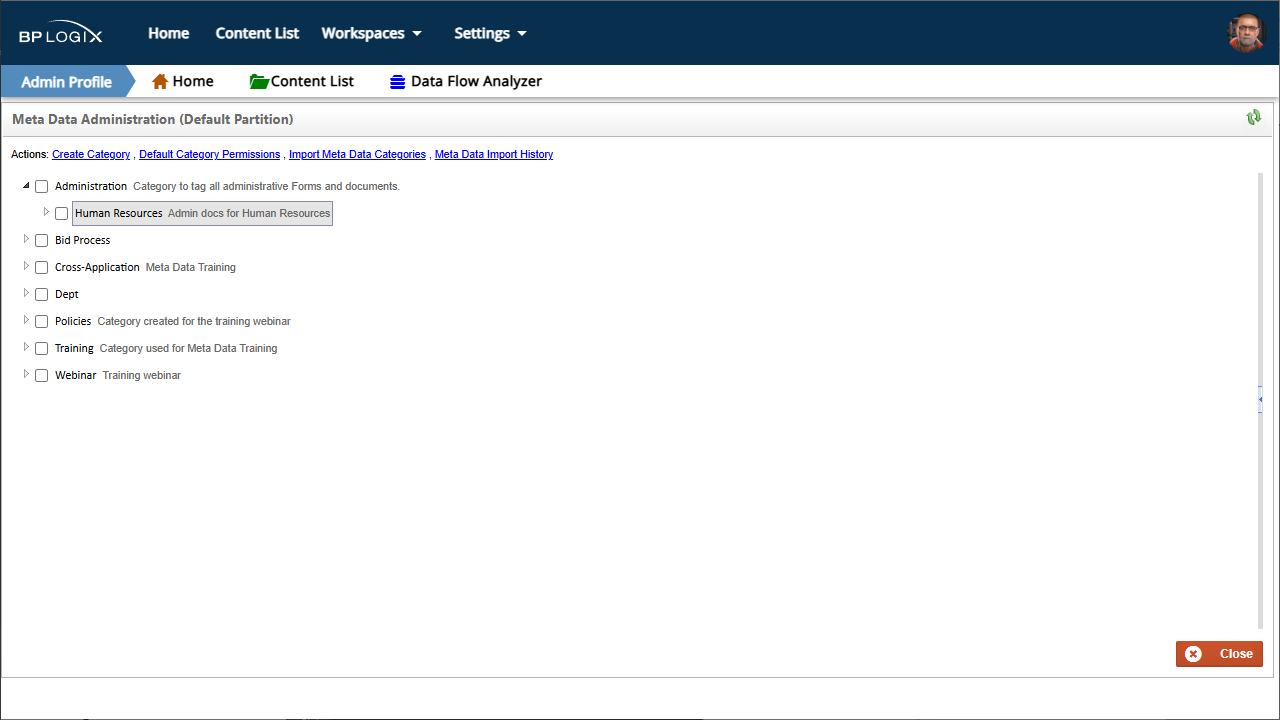This screenshot has height=720, width=1280.
Task: Open Content List tab in sub-navigation
Action: tap(302, 81)
